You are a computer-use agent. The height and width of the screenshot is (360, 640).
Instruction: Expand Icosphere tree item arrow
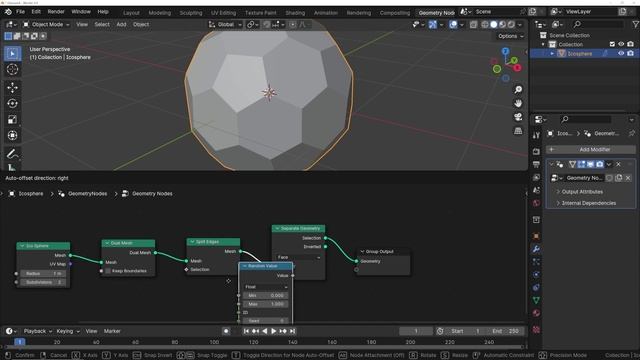click(552, 53)
